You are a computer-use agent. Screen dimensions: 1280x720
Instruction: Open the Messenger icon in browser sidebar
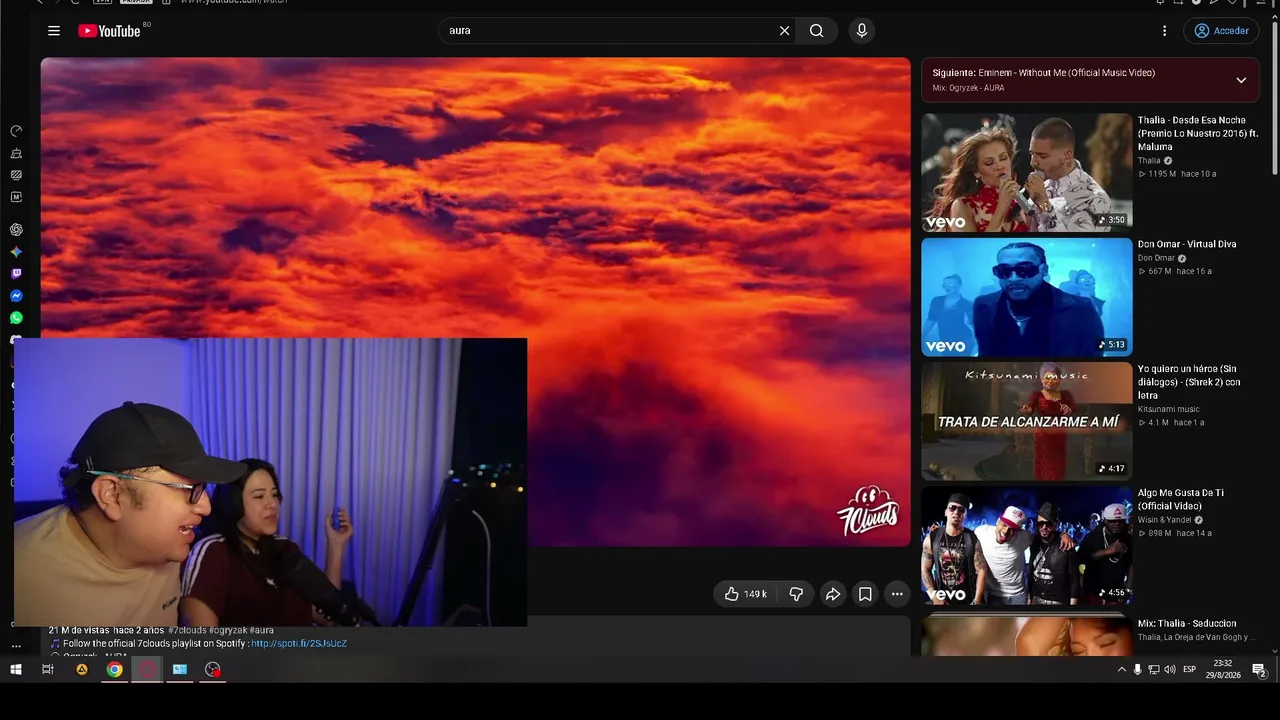[x=16, y=296]
